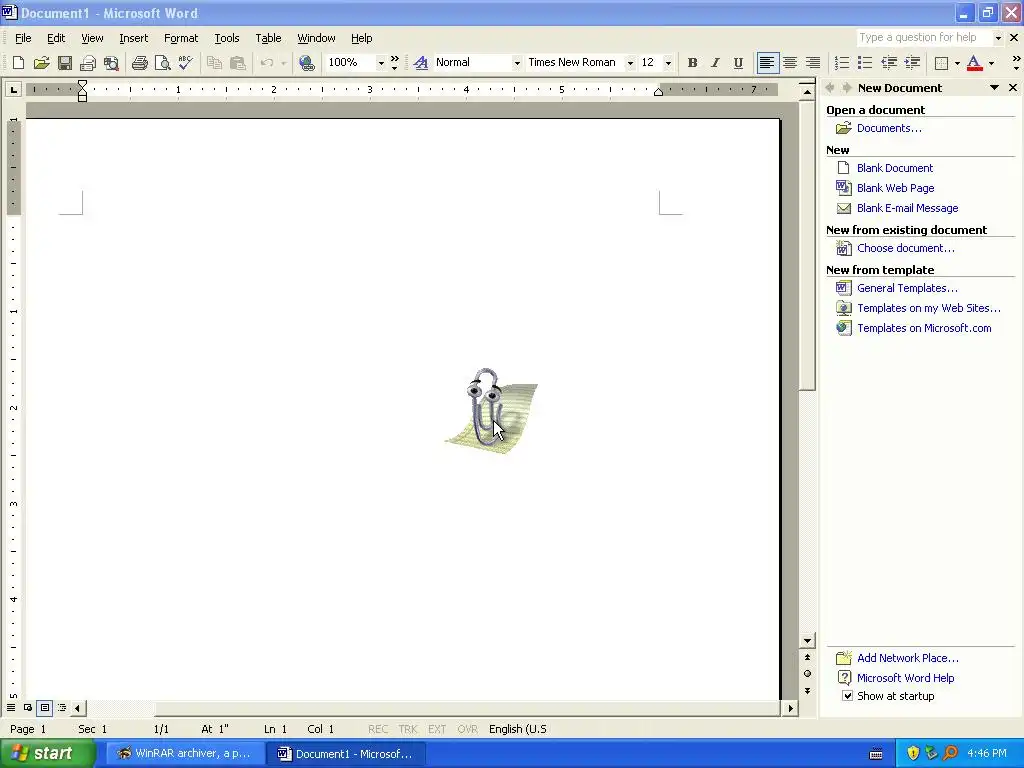Image resolution: width=1024 pixels, height=768 pixels.
Task: Click the Search toolbar icon
Action: coord(111,63)
